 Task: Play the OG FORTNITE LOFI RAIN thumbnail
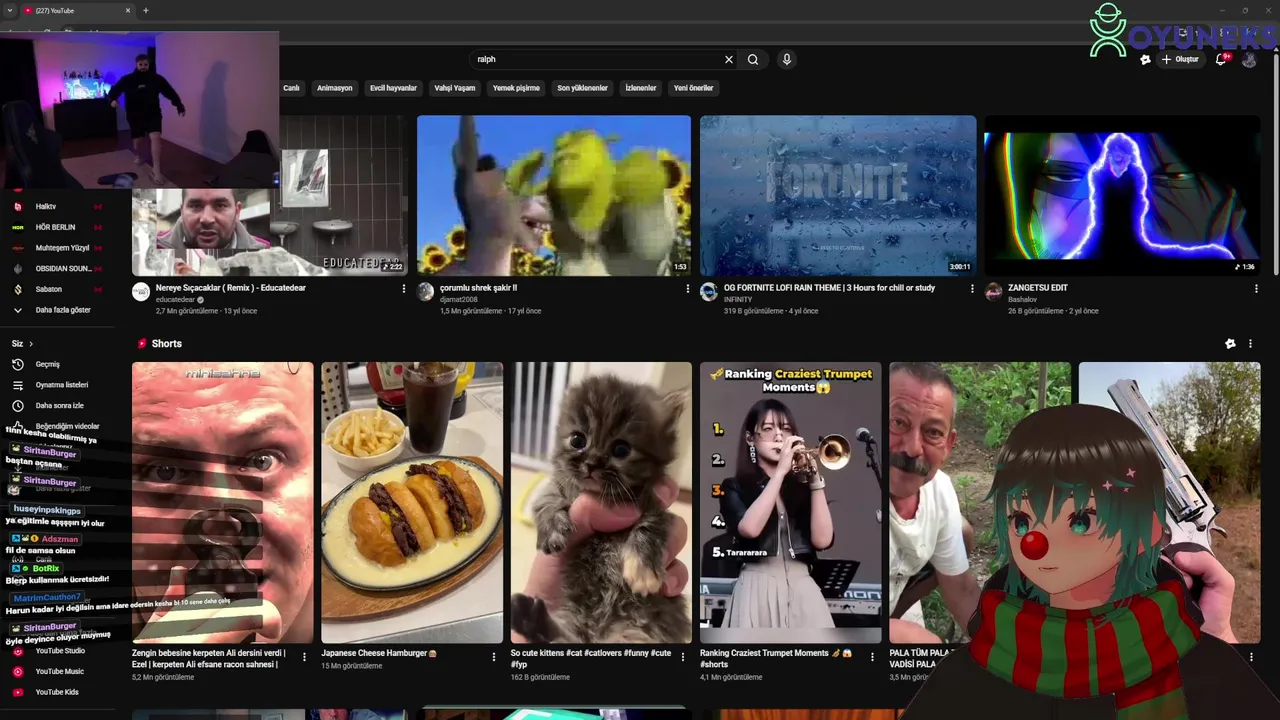[838, 195]
